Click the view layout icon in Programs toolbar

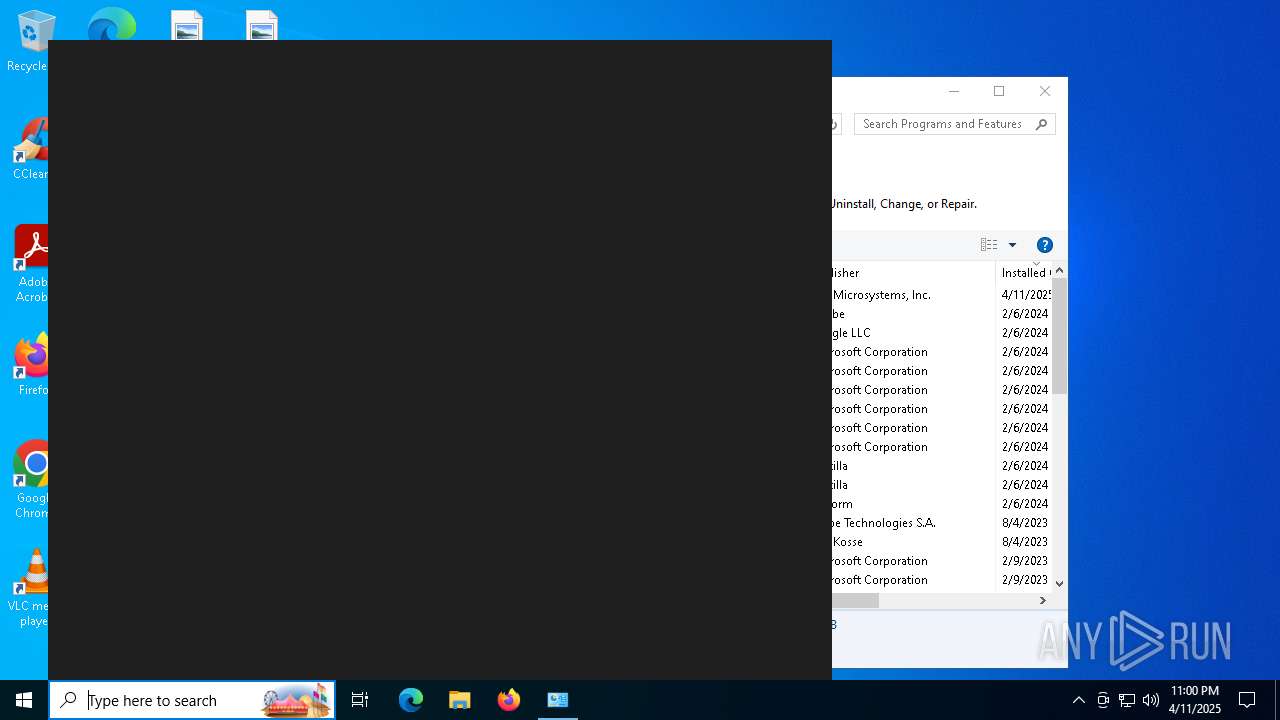[989, 245]
